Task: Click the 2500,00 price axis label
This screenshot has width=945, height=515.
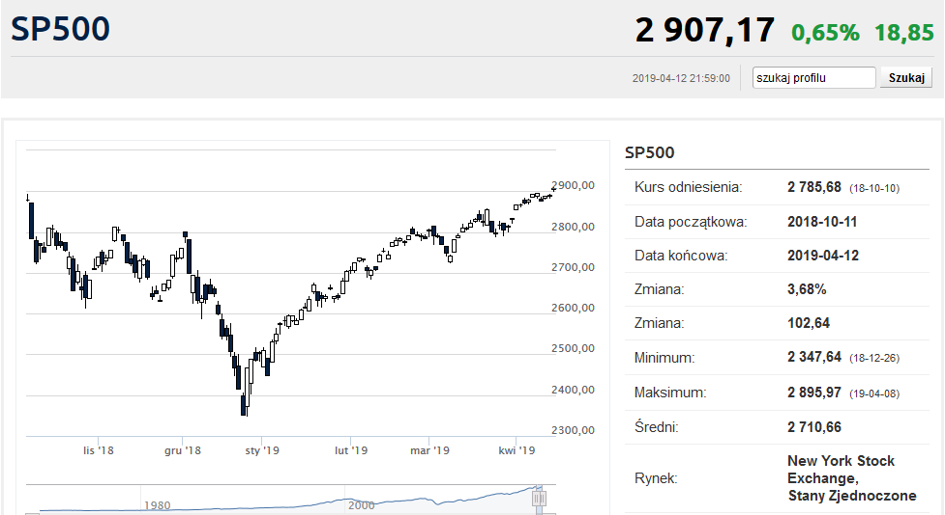Action: coord(573,349)
